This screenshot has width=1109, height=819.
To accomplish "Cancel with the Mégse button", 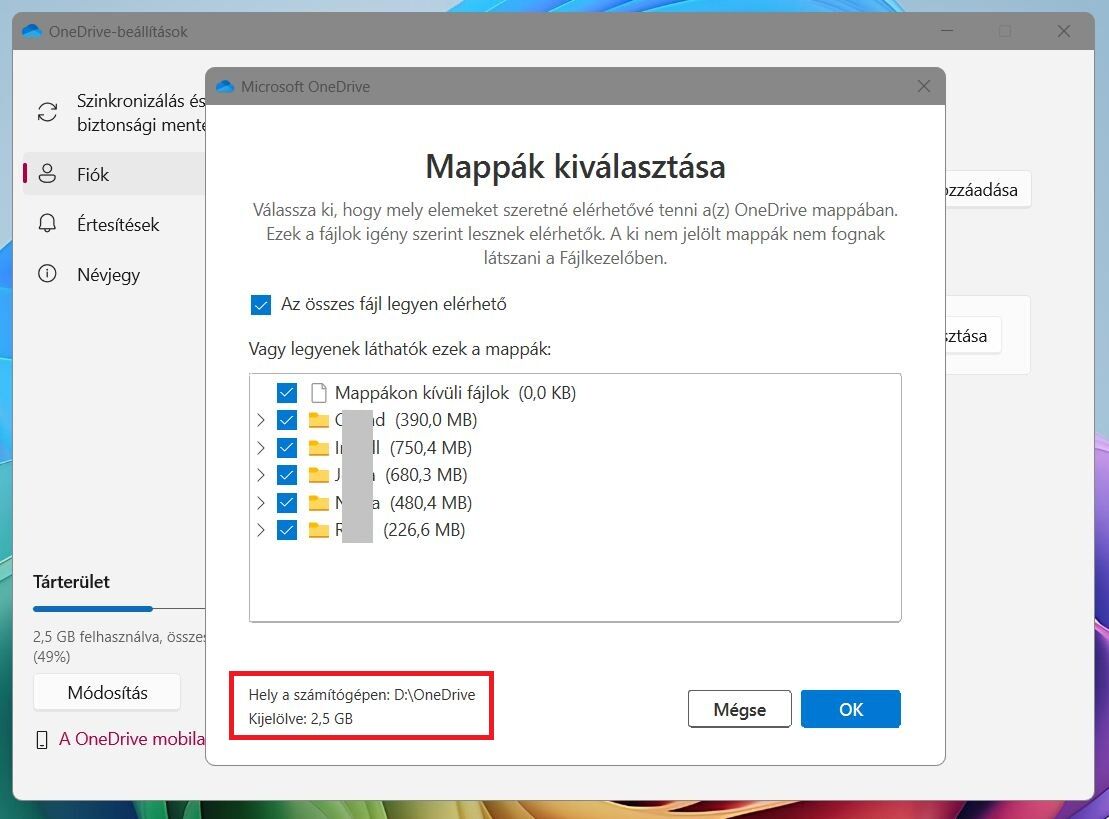I will [x=739, y=709].
